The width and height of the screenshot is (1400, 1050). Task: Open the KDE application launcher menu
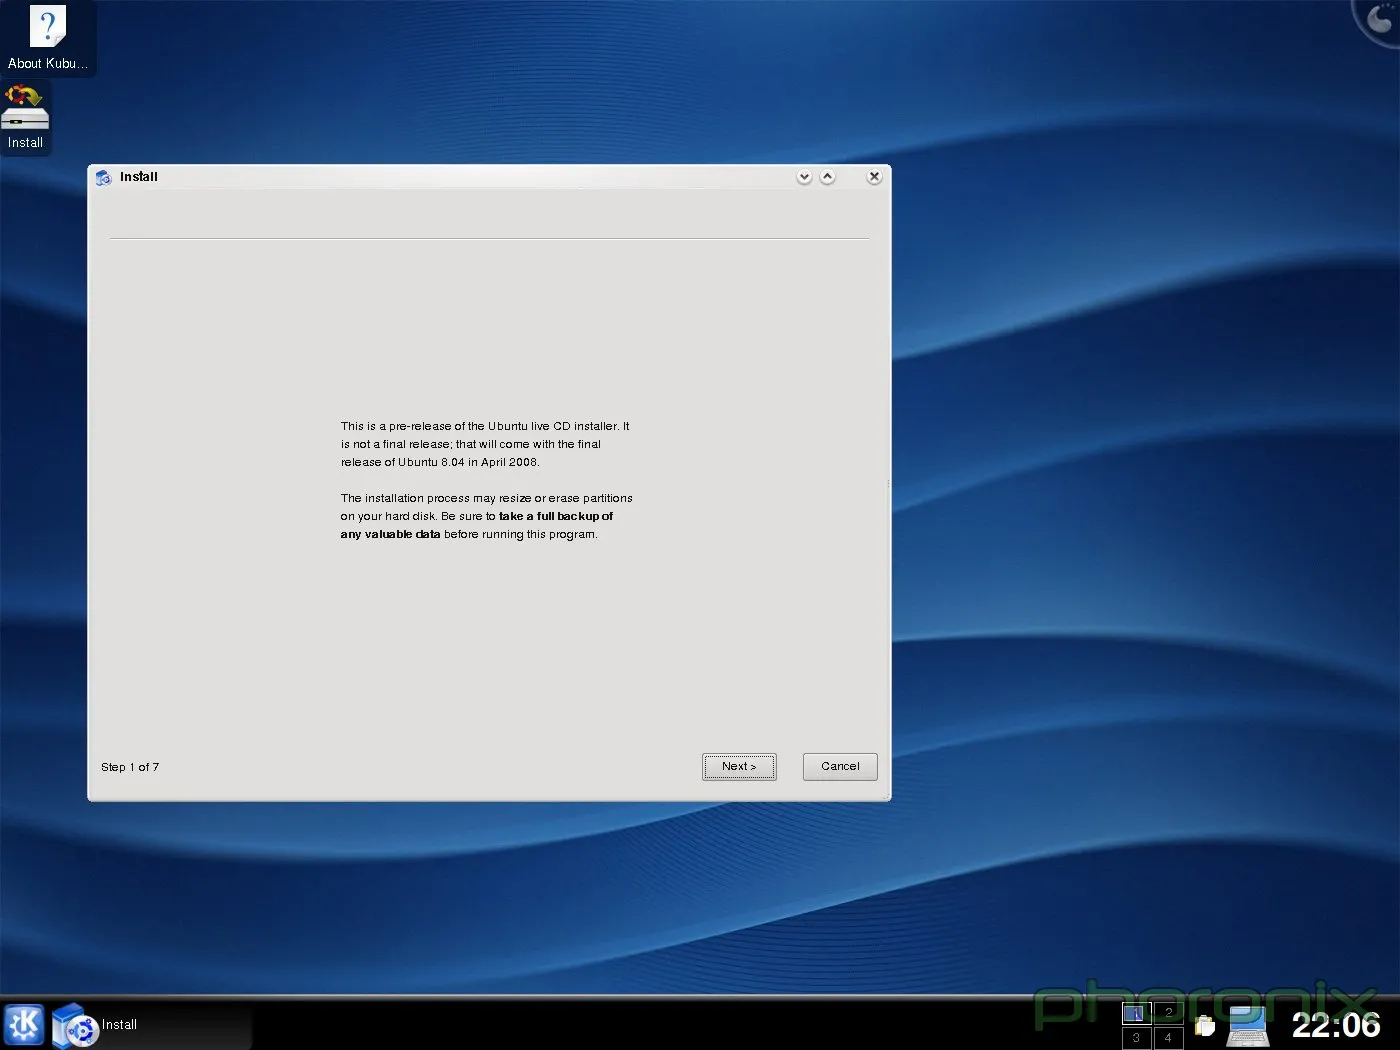24,1025
